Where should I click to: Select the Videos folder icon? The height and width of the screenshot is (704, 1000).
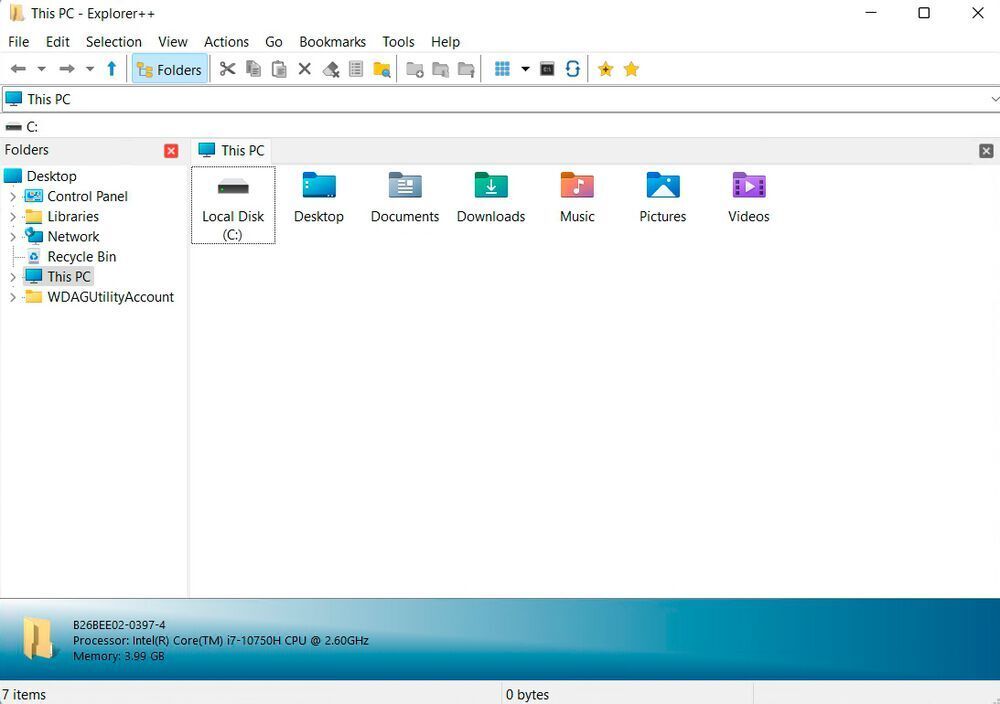pyautogui.click(x=749, y=198)
